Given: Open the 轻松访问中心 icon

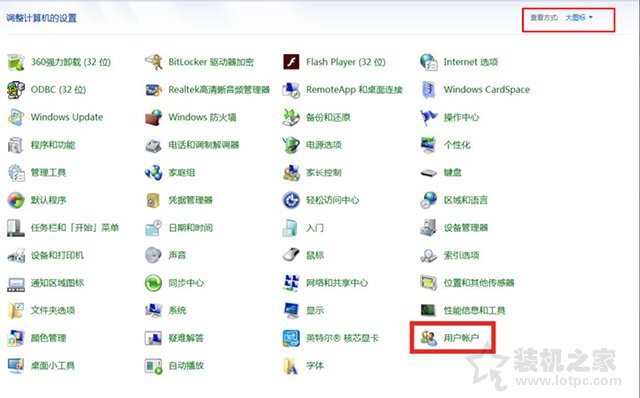Looking at the screenshot, I should click(291, 200).
